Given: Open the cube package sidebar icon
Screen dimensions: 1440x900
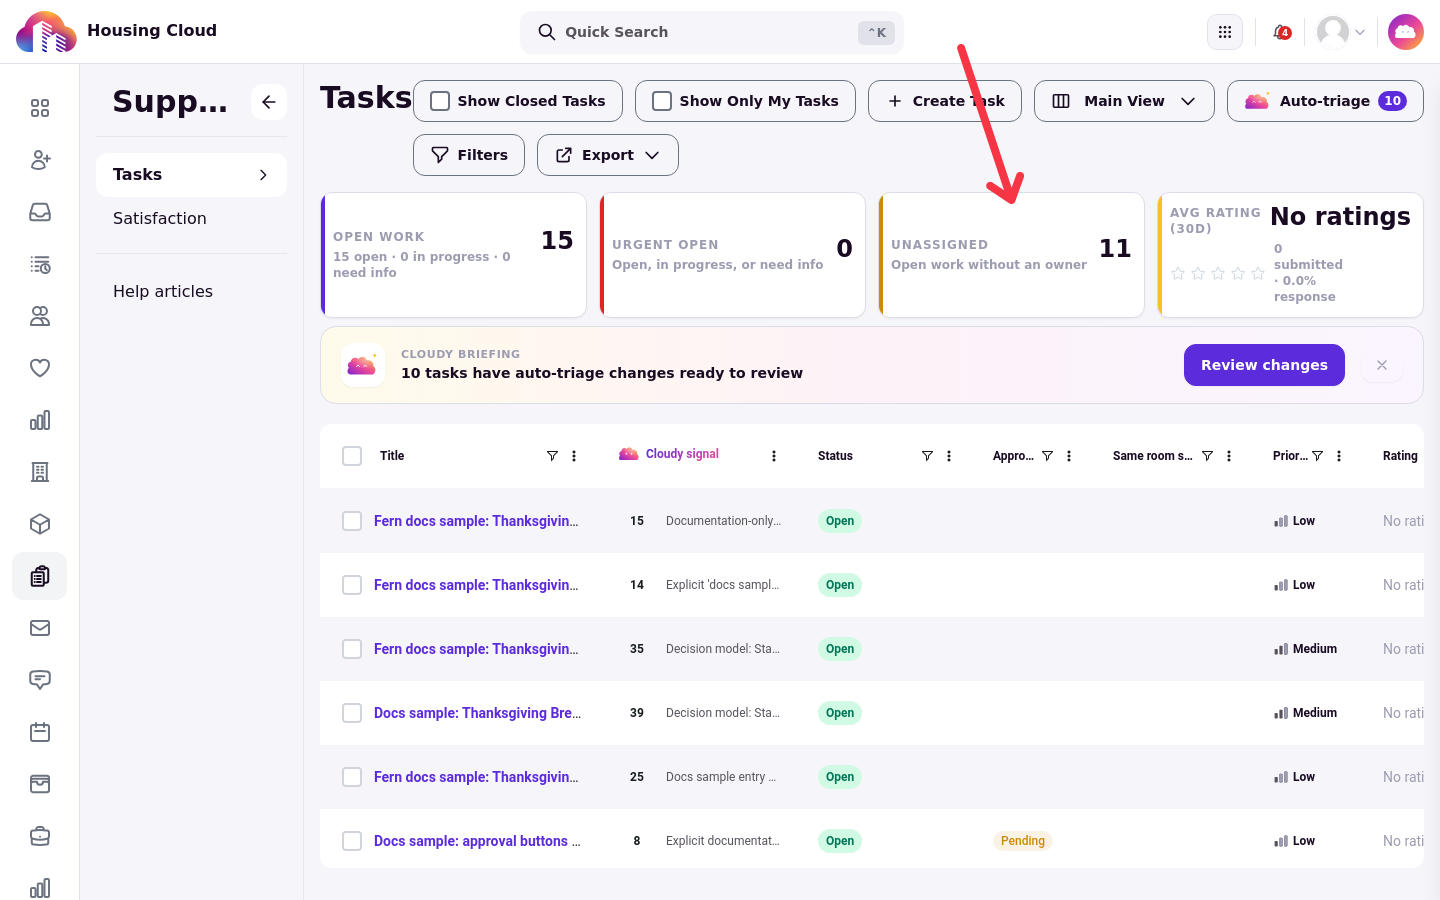Looking at the screenshot, I should coord(40,524).
